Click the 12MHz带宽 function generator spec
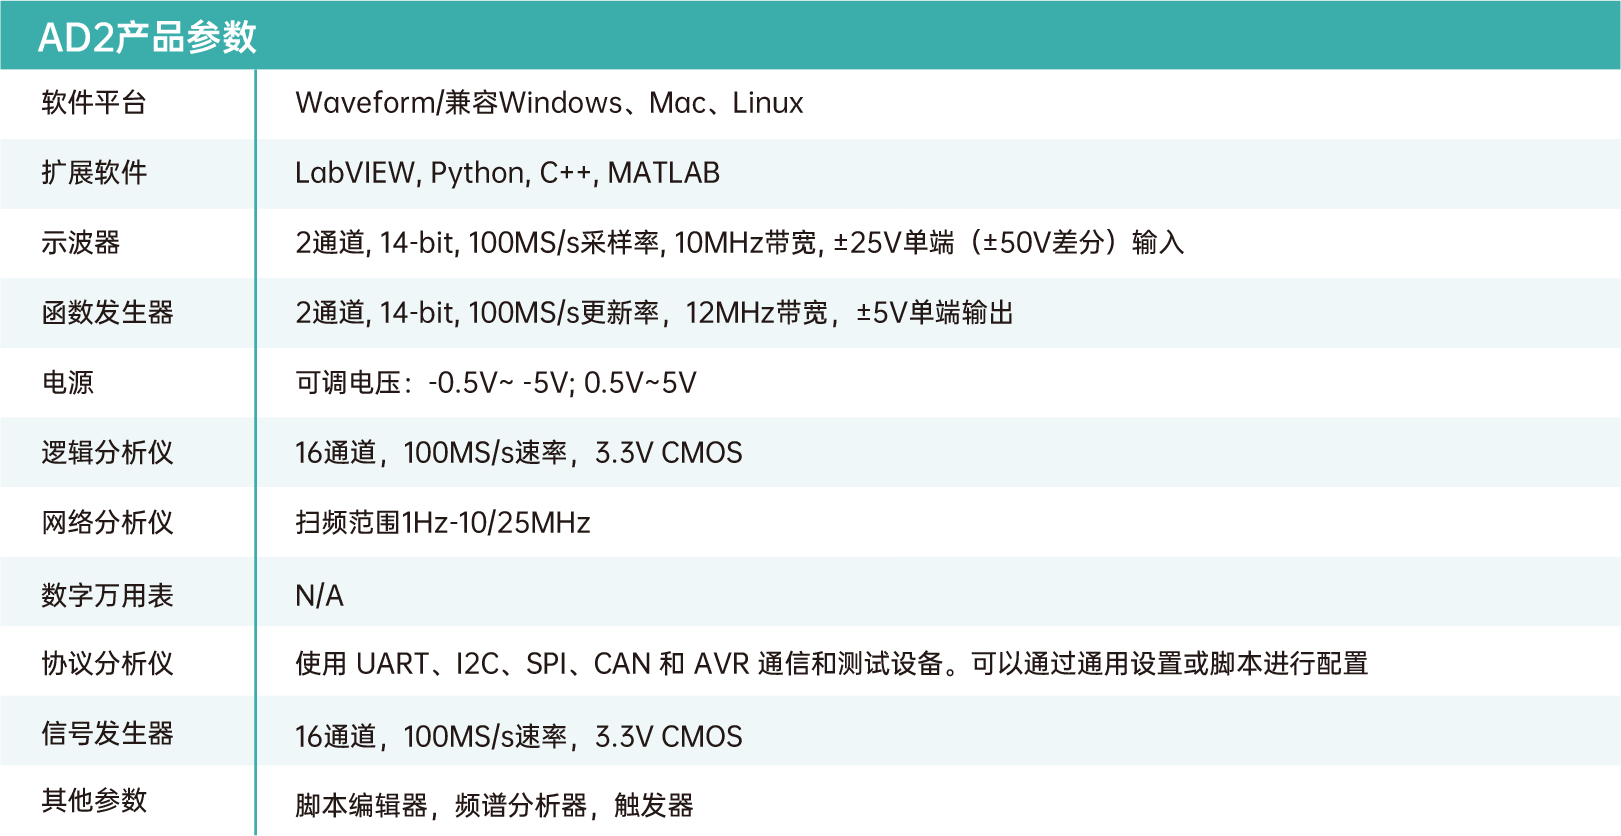Image resolution: width=1621 pixels, height=836 pixels. click(x=757, y=313)
